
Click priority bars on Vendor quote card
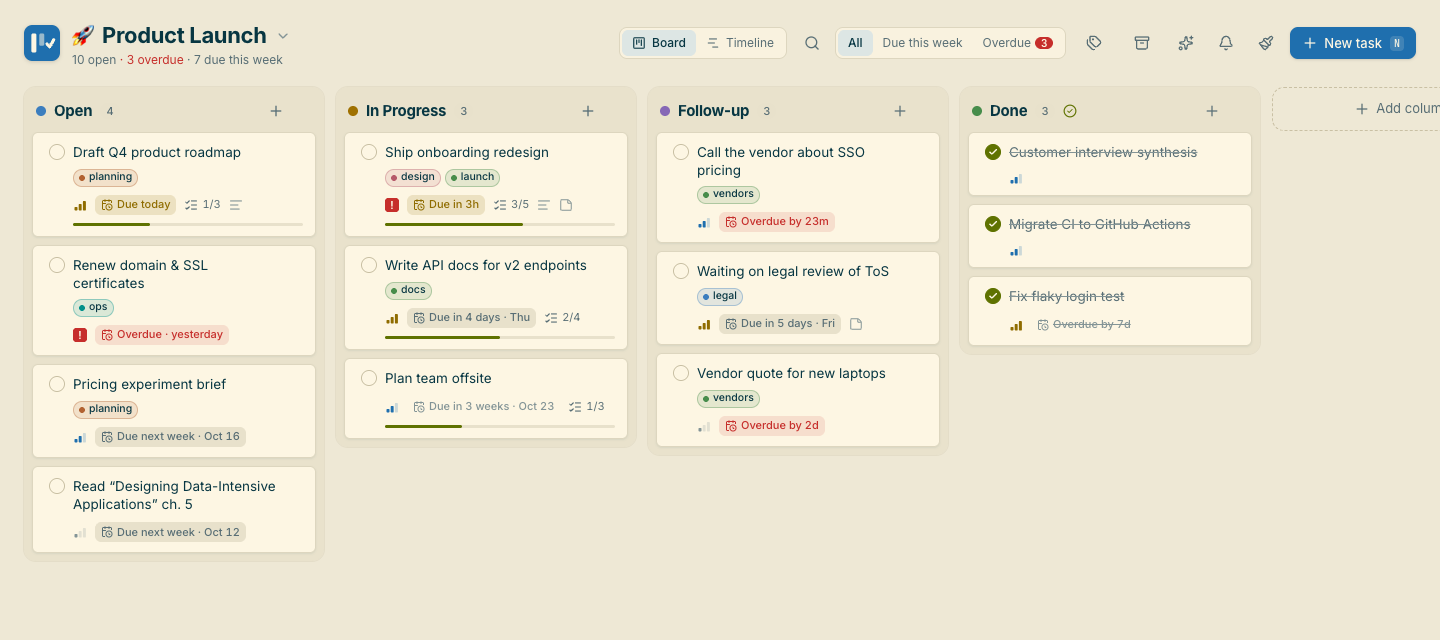pyautogui.click(x=704, y=426)
